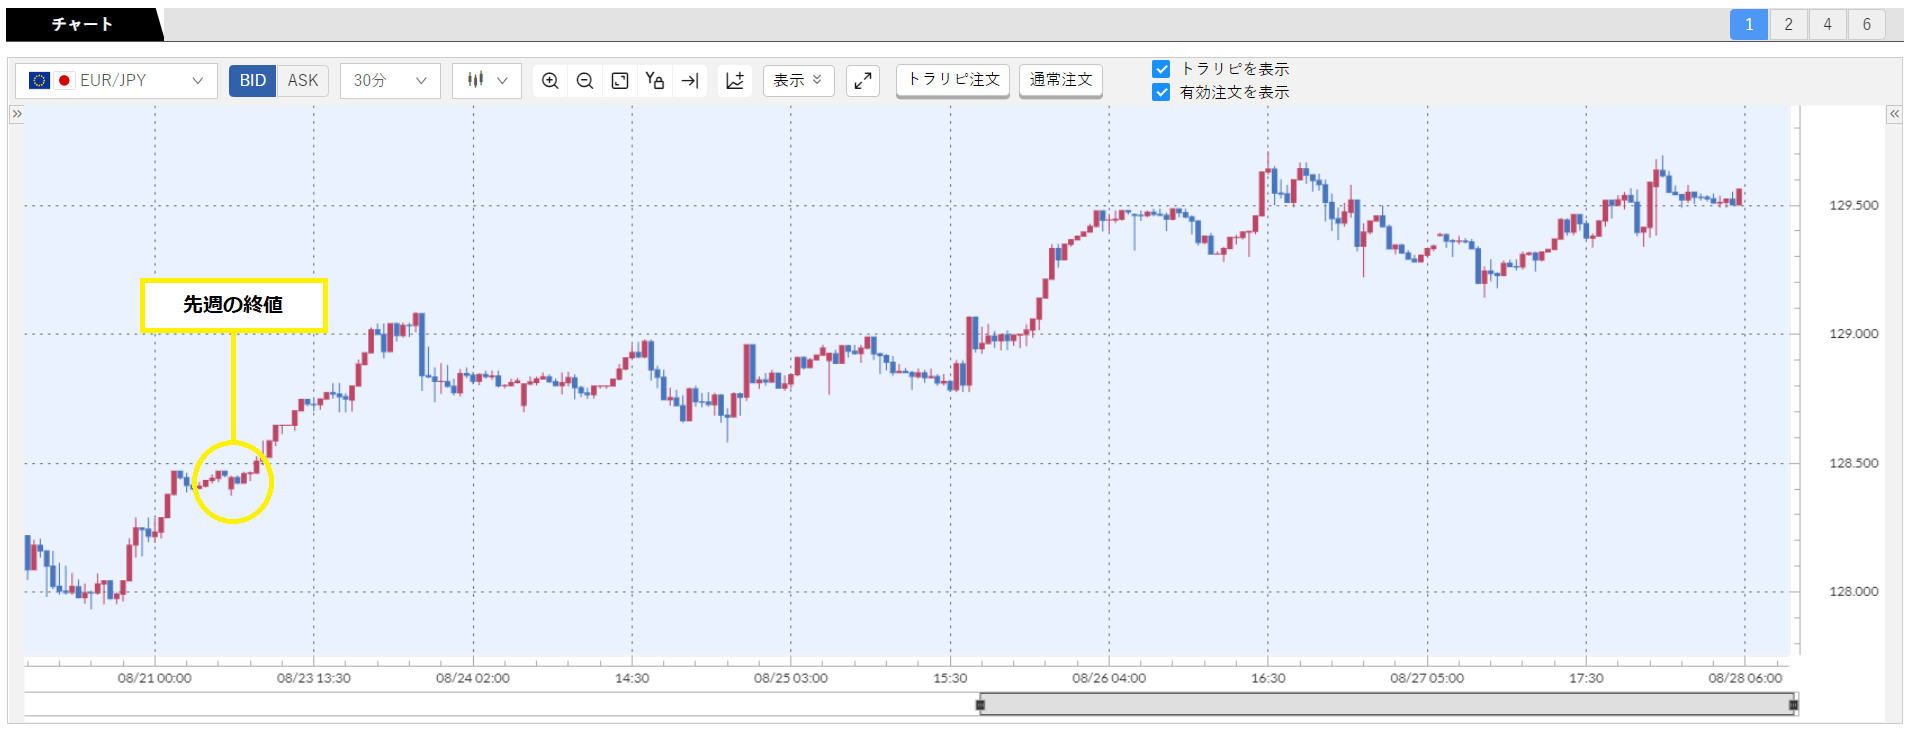Open the candlestick chart type dropdown
The image size is (1915, 735).
(487, 81)
